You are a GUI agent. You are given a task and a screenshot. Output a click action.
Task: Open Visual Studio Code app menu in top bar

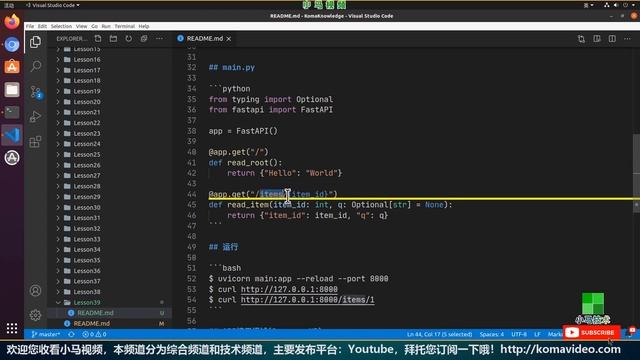pyautogui.click(x=53, y=5)
